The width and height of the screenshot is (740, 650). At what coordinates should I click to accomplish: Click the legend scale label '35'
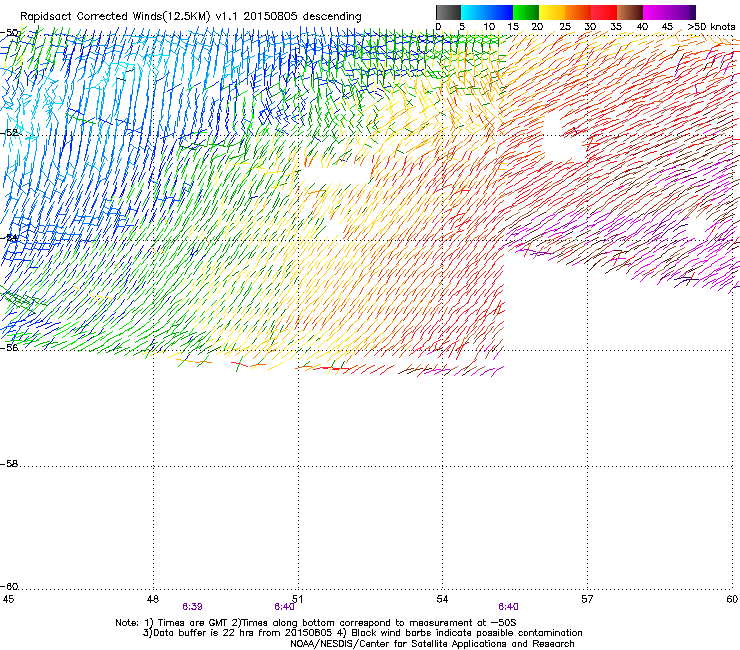click(x=616, y=27)
